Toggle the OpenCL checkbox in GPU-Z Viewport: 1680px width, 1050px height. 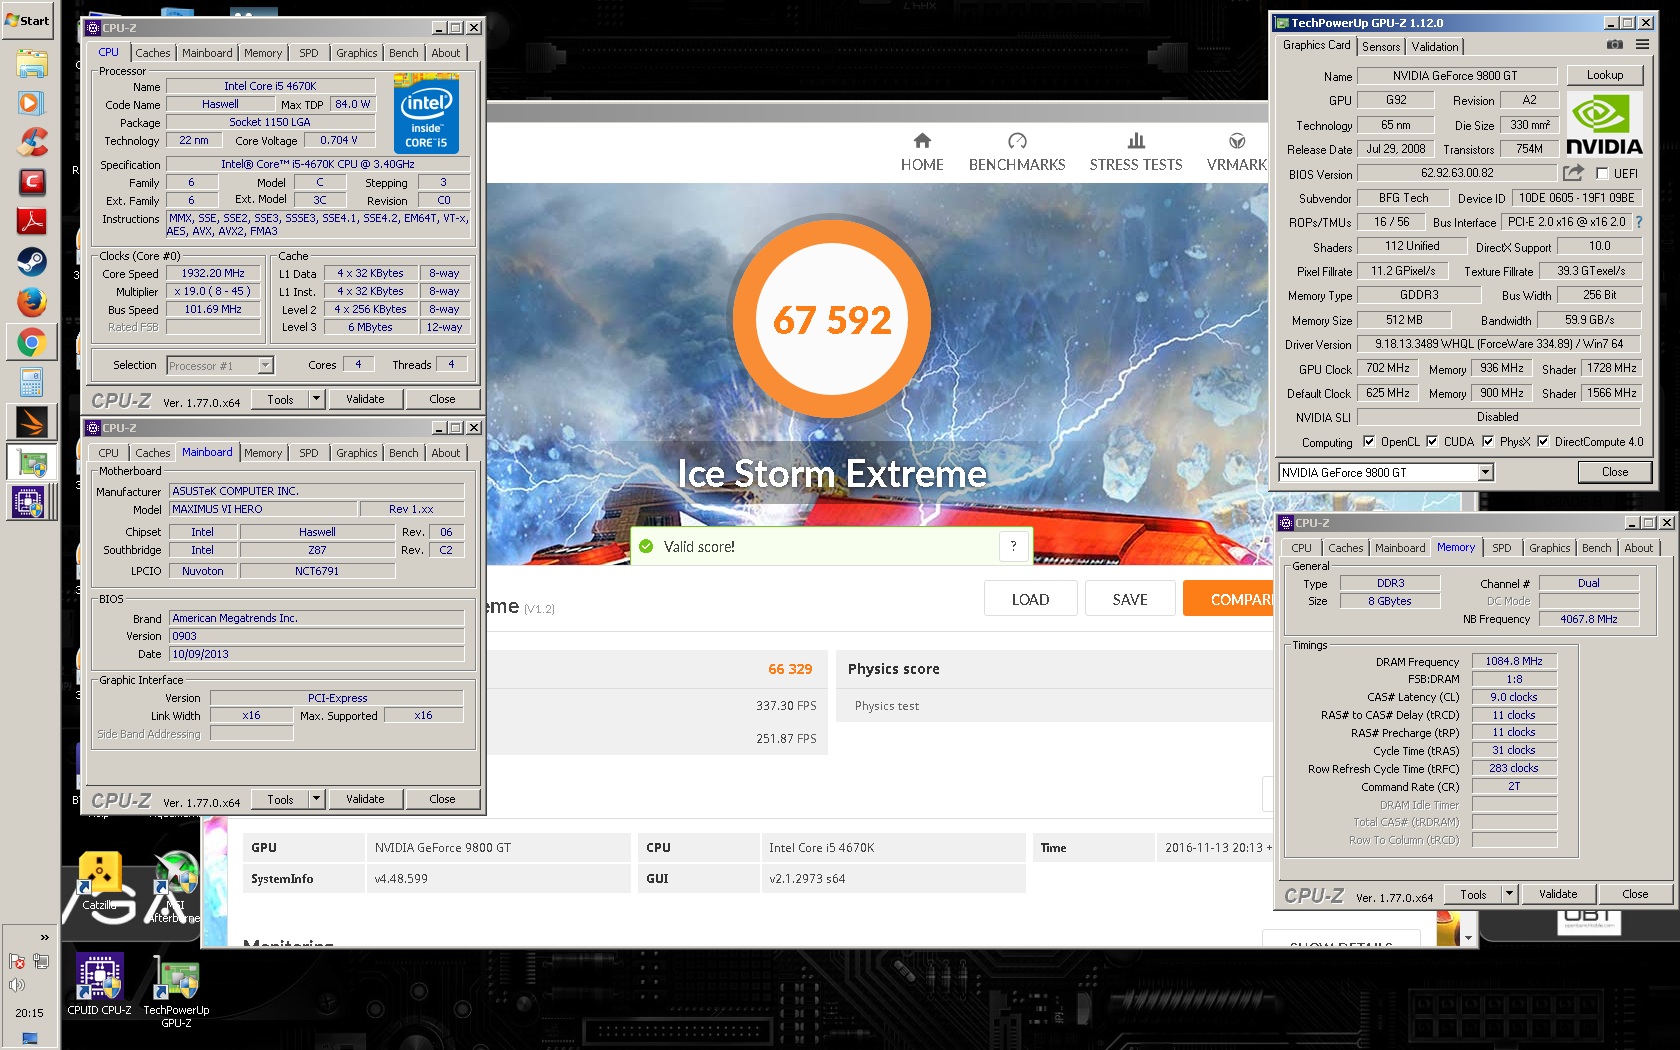tap(1369, 441)
